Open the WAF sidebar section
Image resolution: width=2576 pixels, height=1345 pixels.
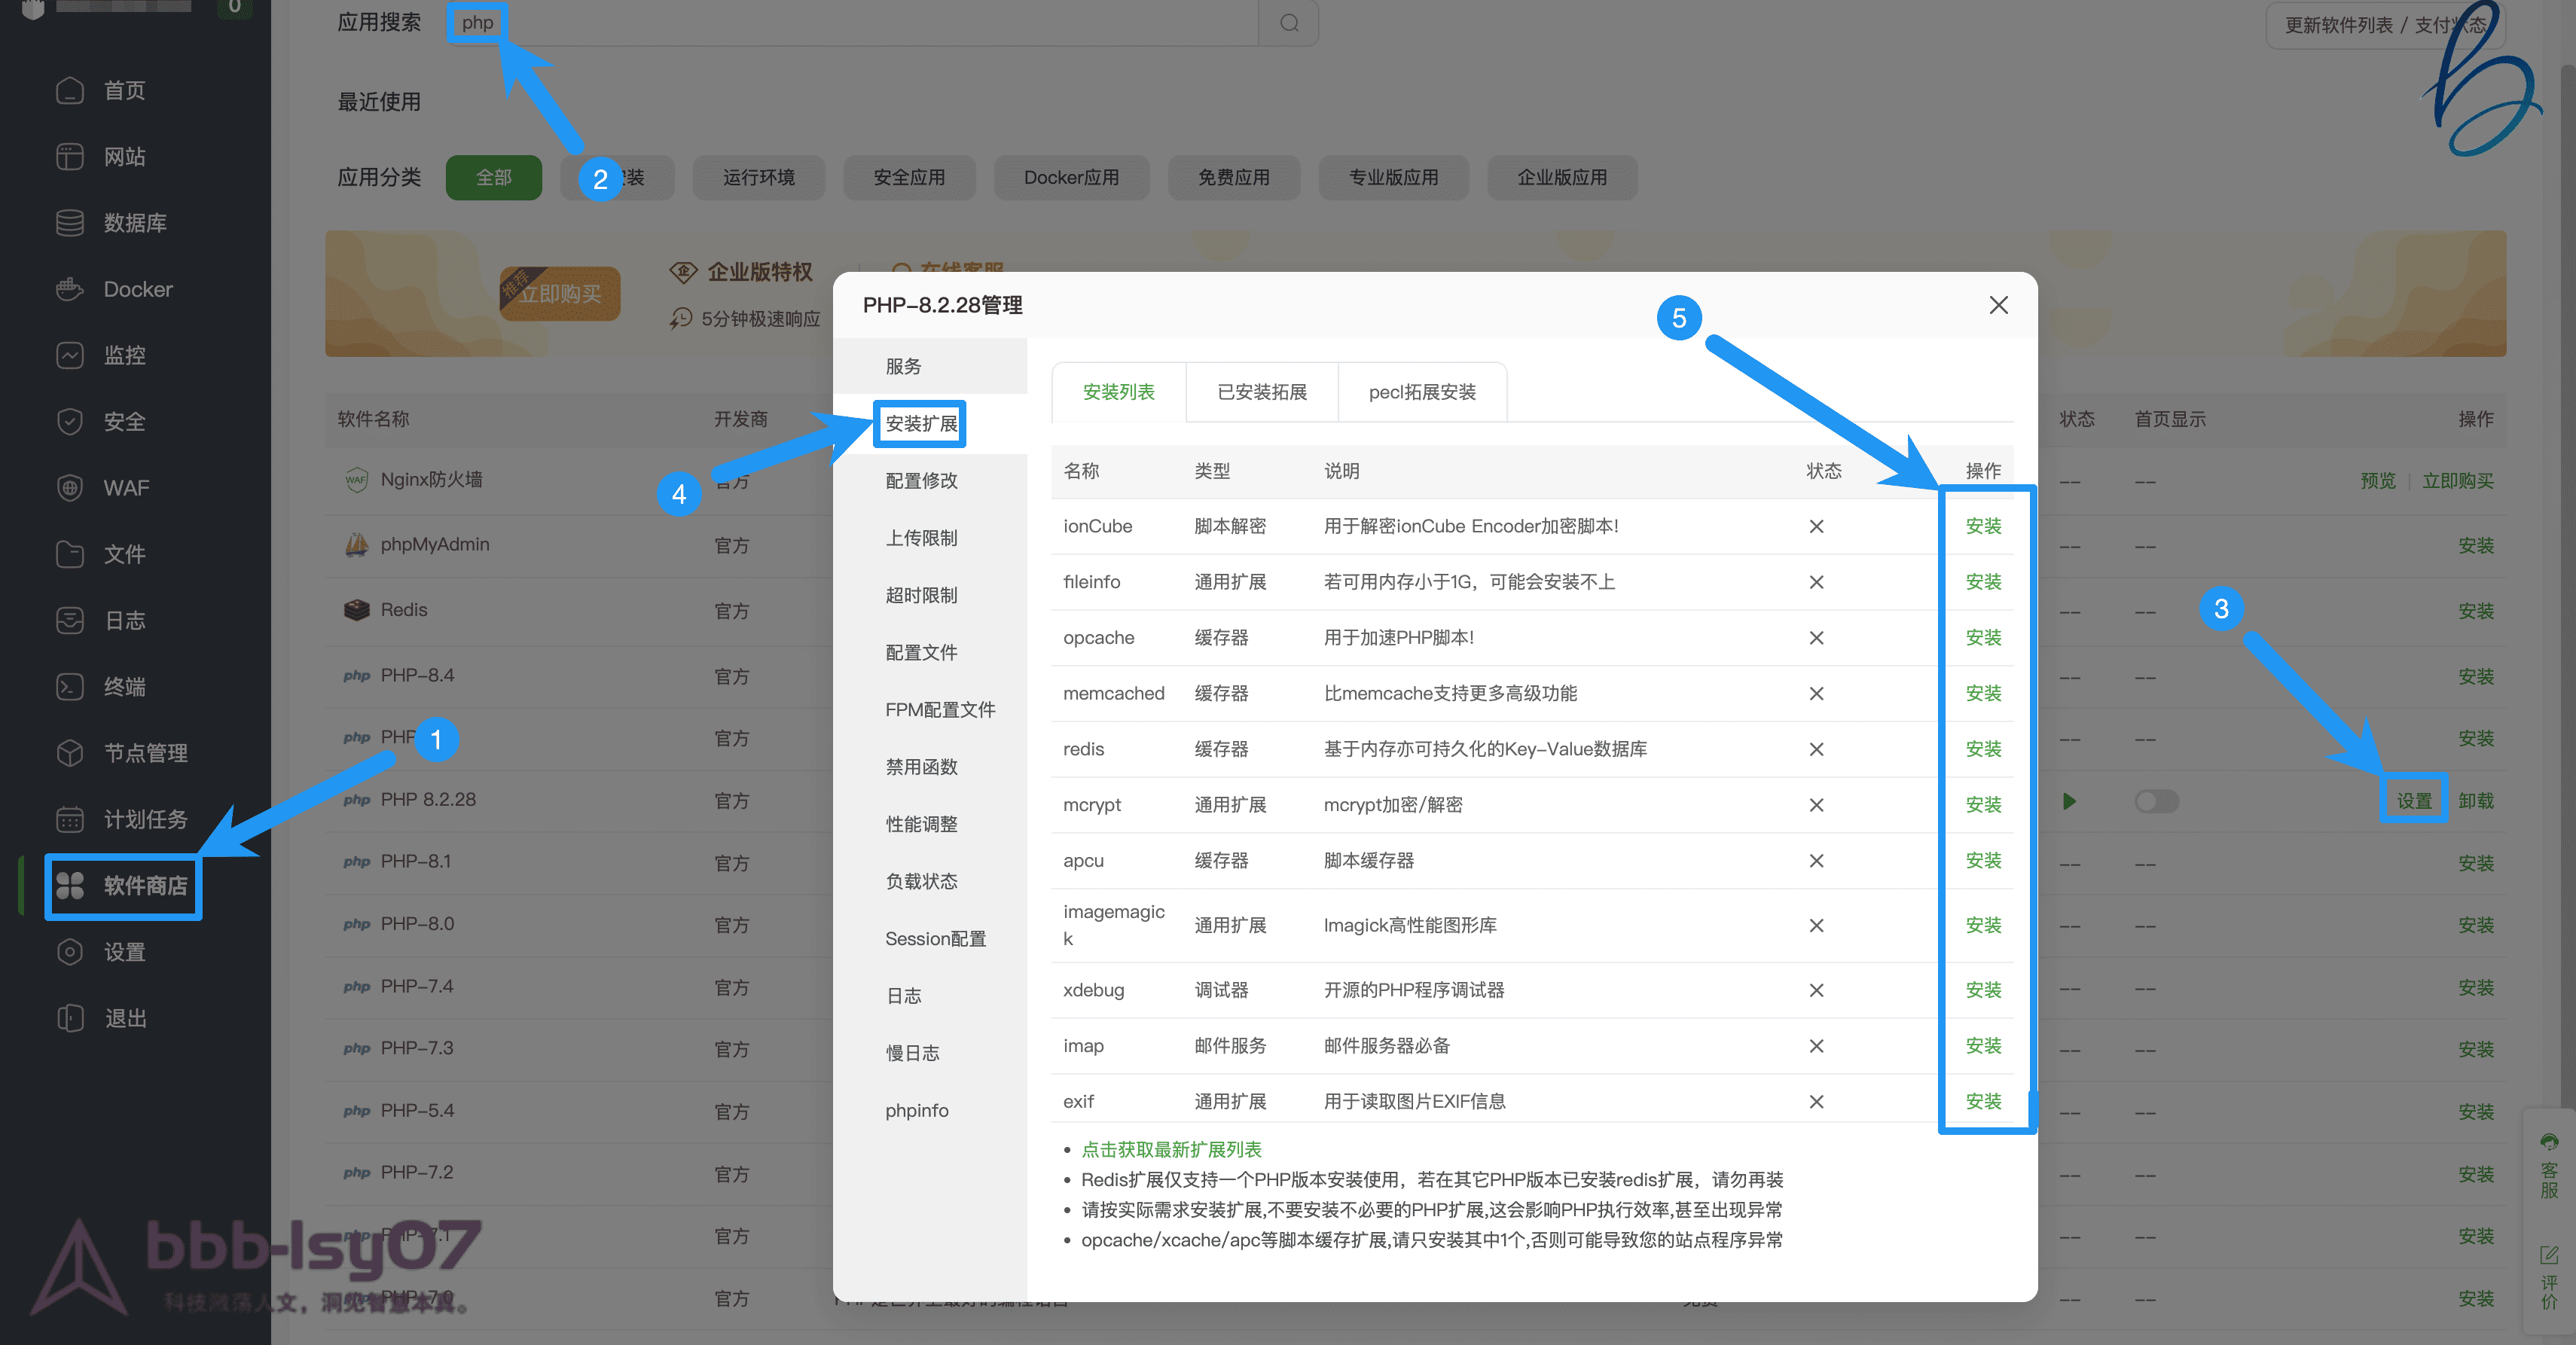[125, 488]
